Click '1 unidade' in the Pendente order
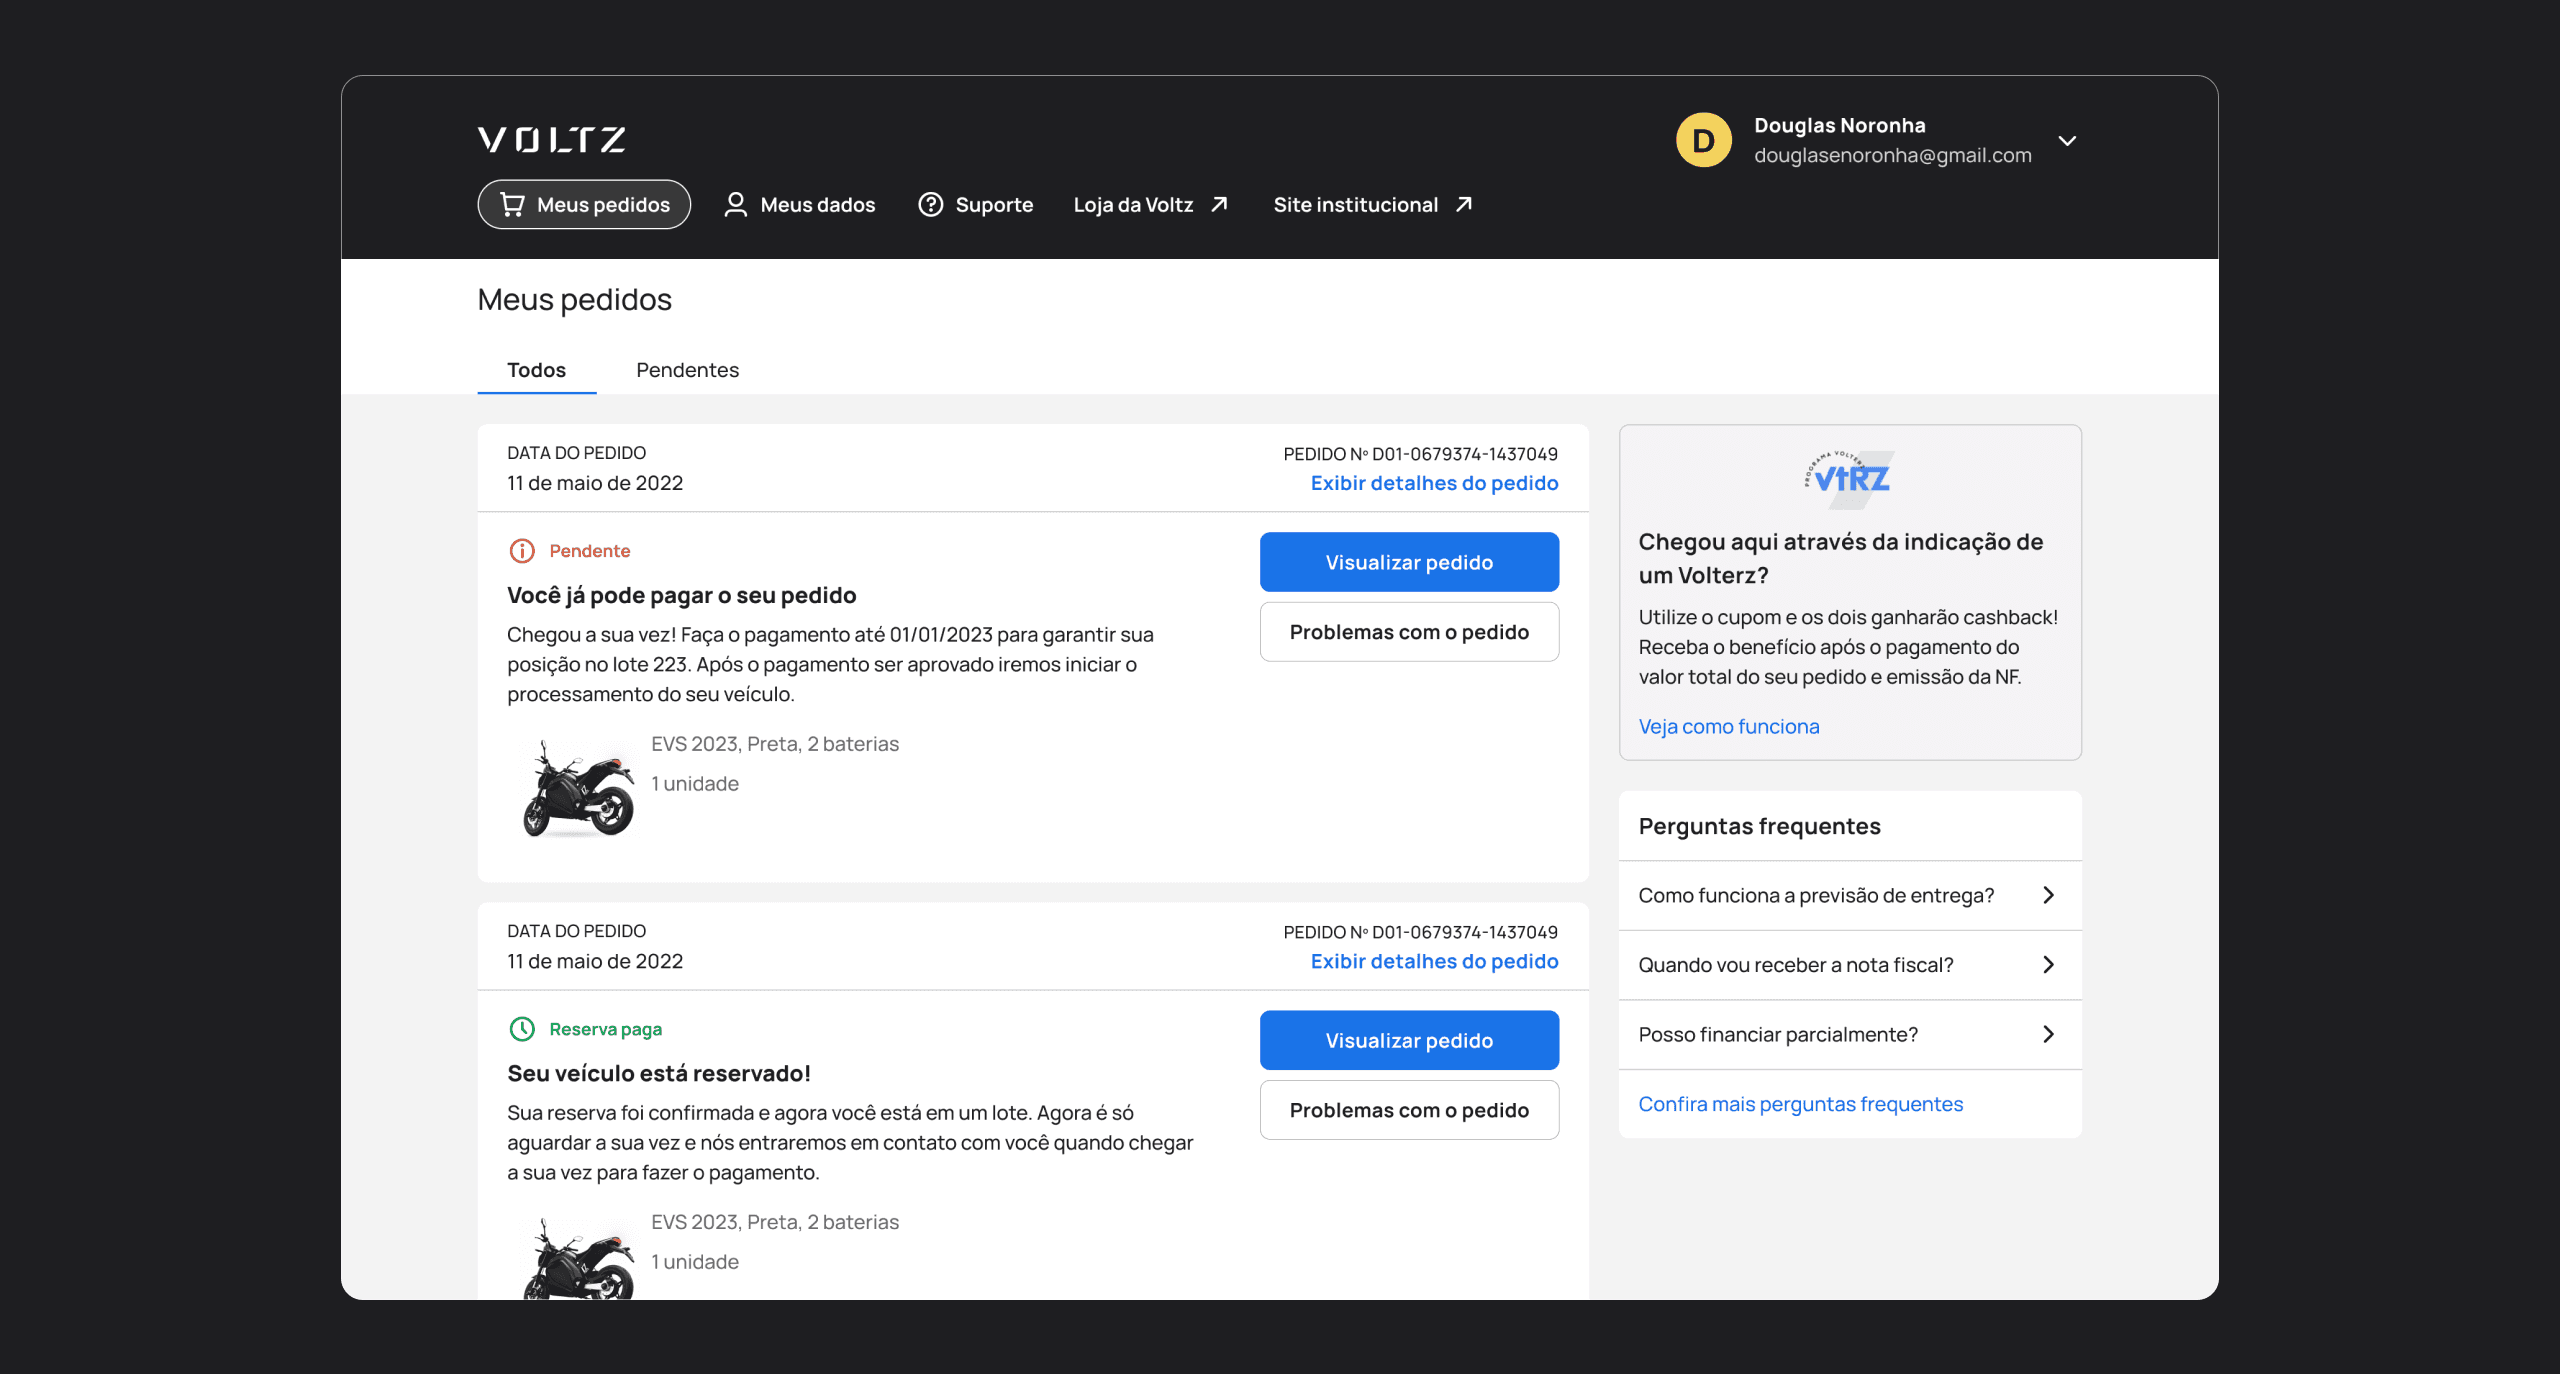 [695, 784]
